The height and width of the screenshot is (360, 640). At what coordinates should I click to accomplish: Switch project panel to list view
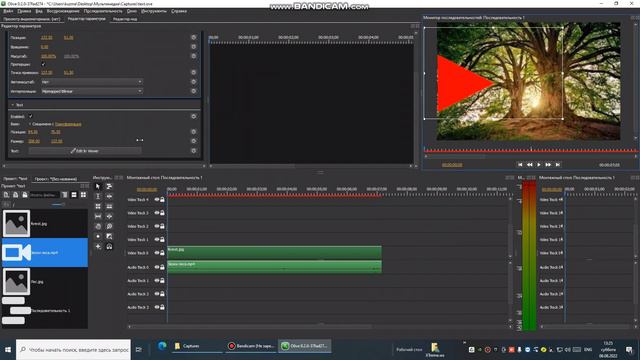(x=74, y=195)
